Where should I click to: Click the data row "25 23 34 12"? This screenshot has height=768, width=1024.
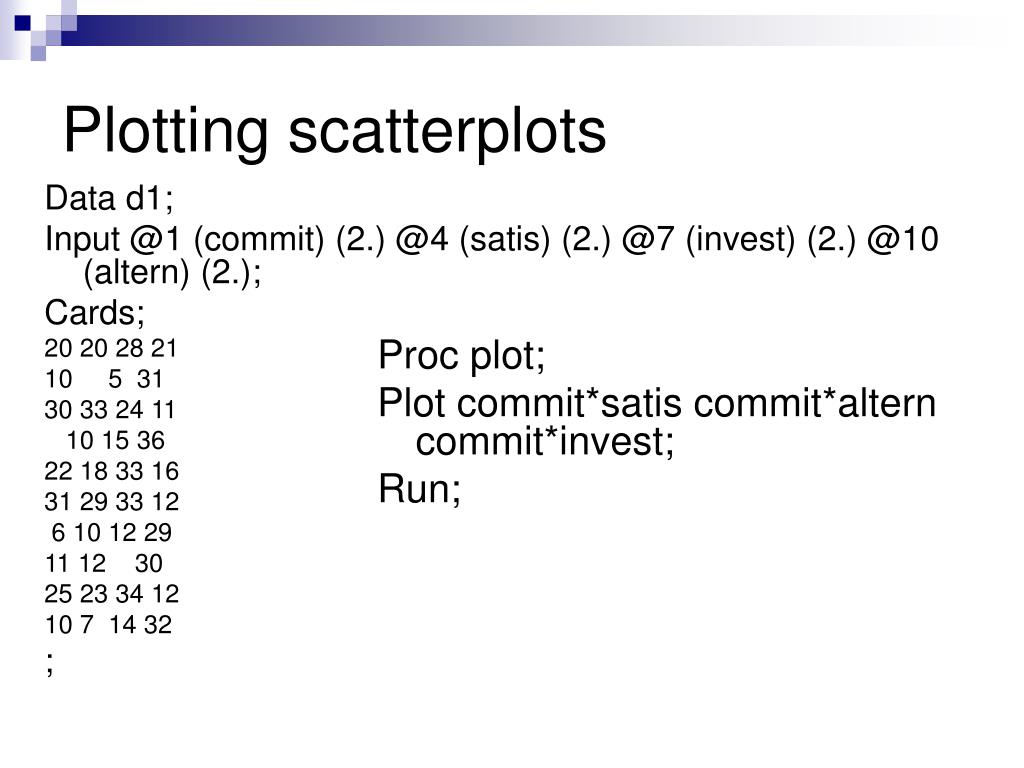click(111, 594)
